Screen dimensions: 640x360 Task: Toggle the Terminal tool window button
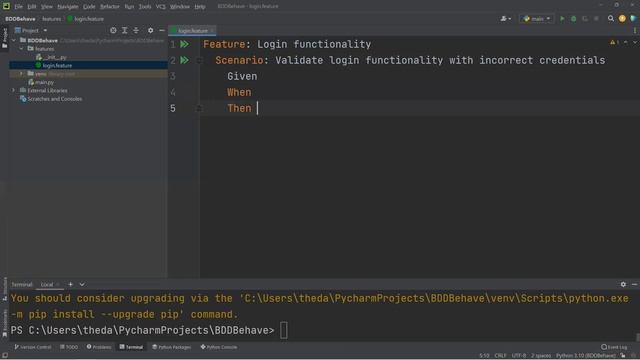coord(131,347)
